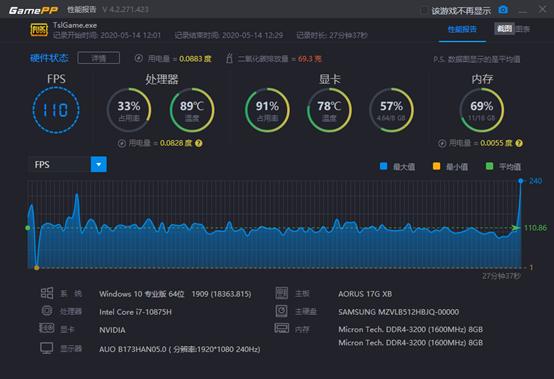
Task: Click the monitor icon beside AUO B173HAN05.0
Action: [47, 348]
